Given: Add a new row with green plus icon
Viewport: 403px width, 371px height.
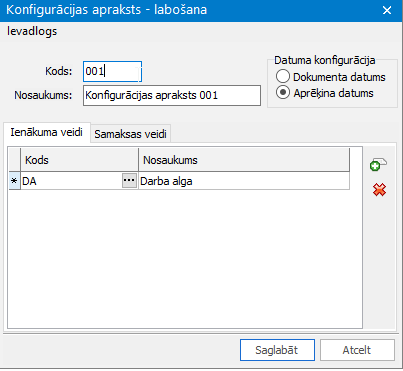Looking at the screenshot, I should tap(378, 164).
